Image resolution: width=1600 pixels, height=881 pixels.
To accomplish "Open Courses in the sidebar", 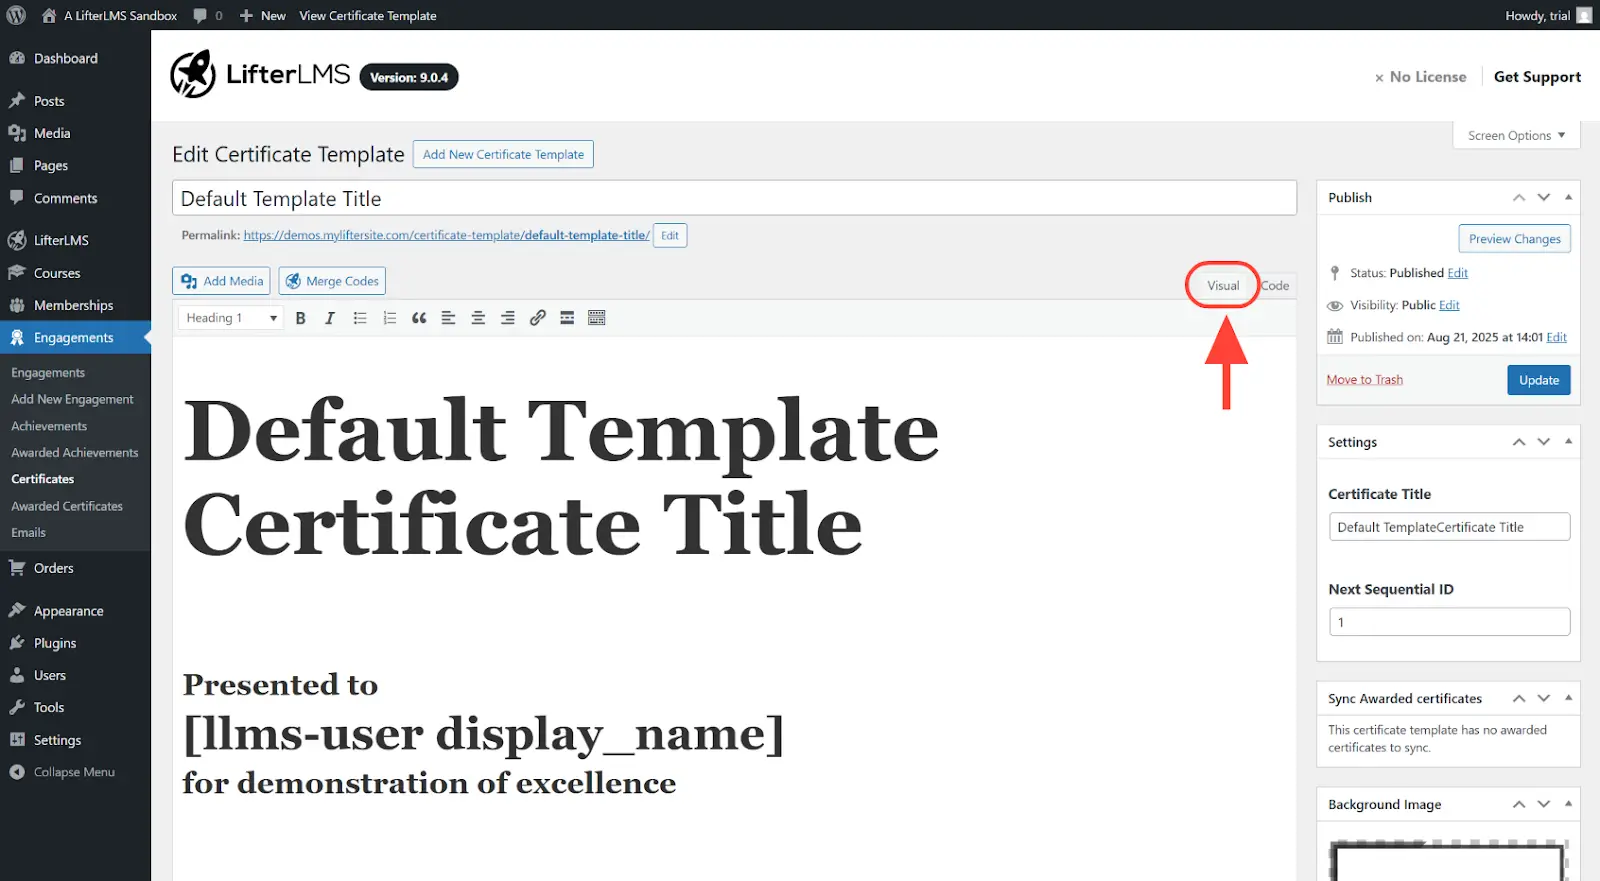I will (x=75, y=273).
